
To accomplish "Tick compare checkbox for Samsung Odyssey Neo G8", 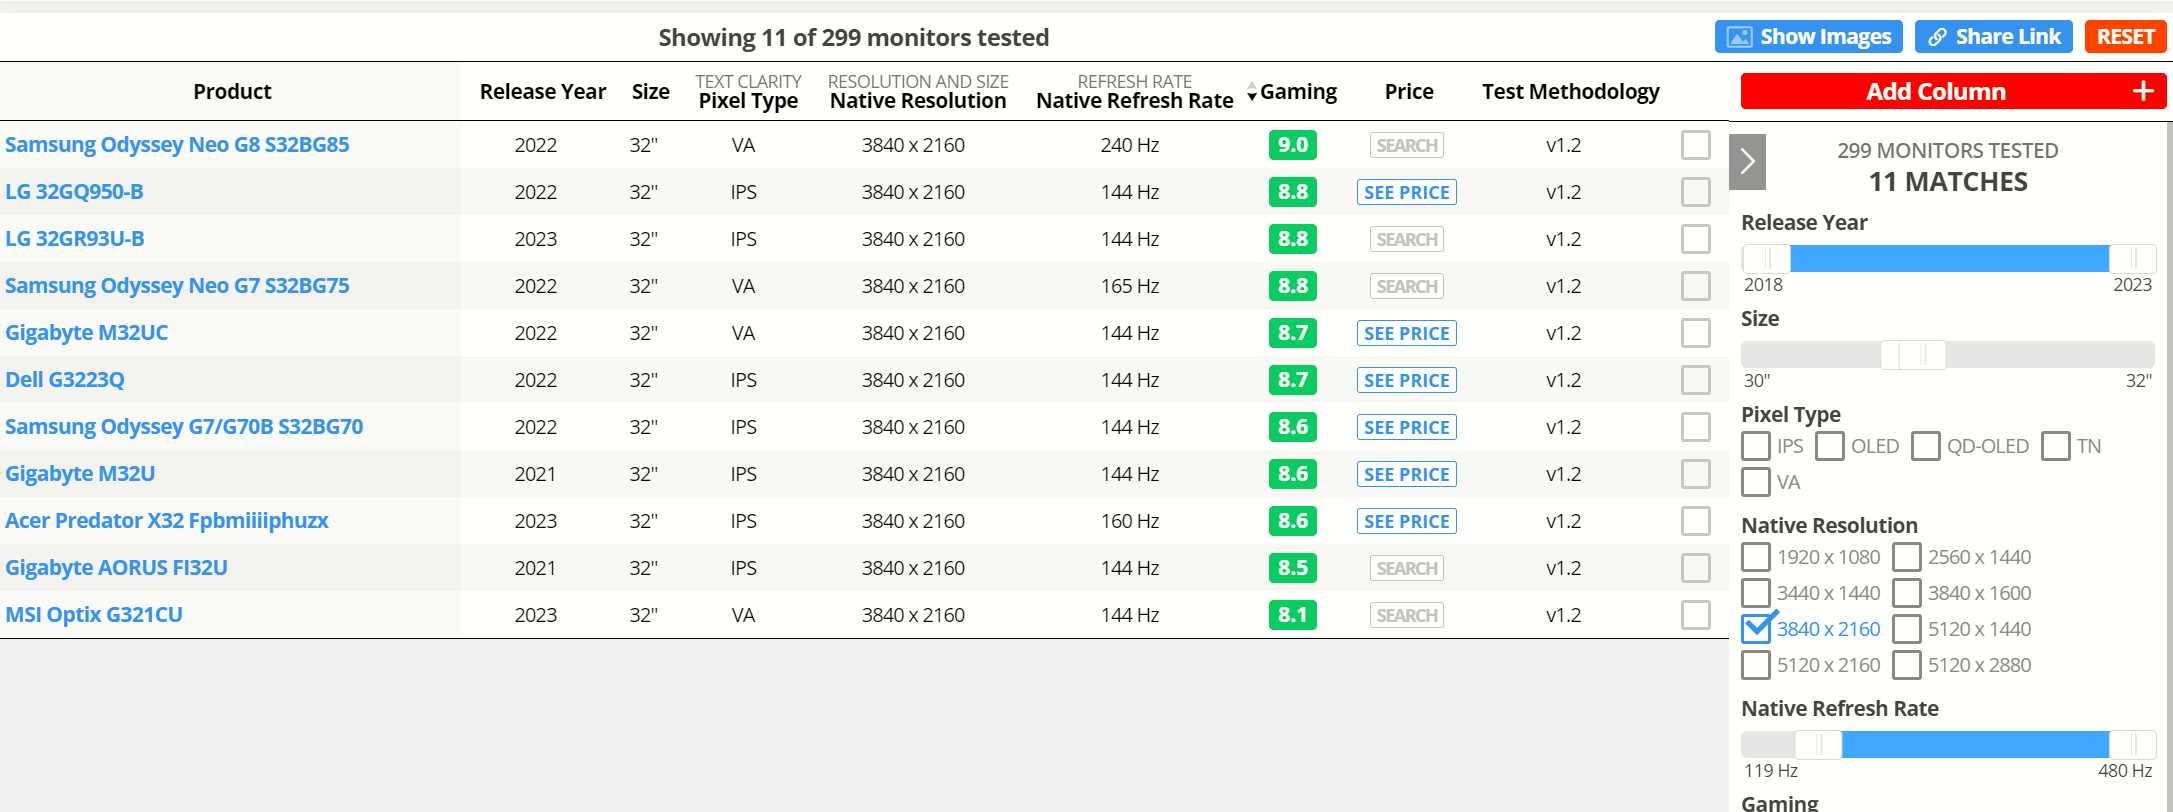I will [x=1695, y=145].
